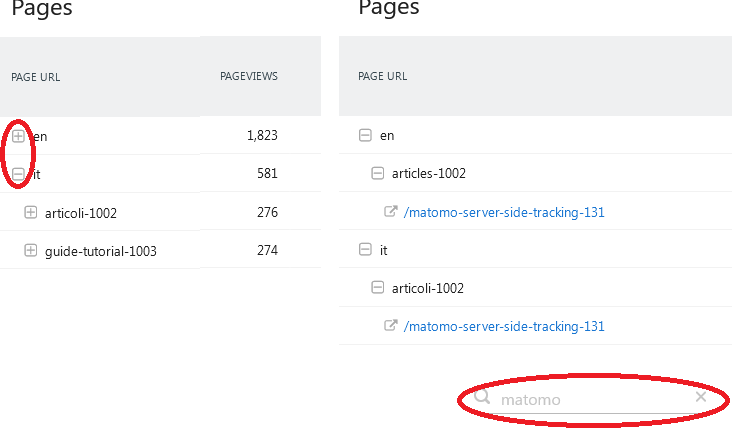The width and height of the screenshot is (733, 434).
Task: Collapse the "it" row in right table
Action: pos(365,250)
